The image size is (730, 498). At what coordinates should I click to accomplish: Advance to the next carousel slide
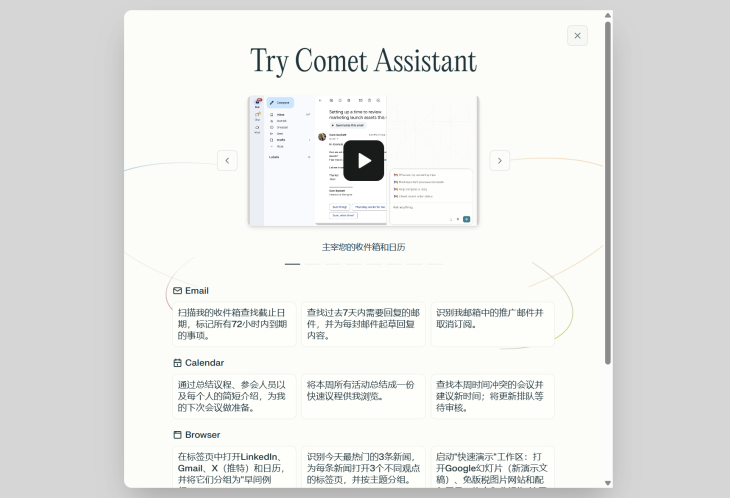[x=500, y=161]
